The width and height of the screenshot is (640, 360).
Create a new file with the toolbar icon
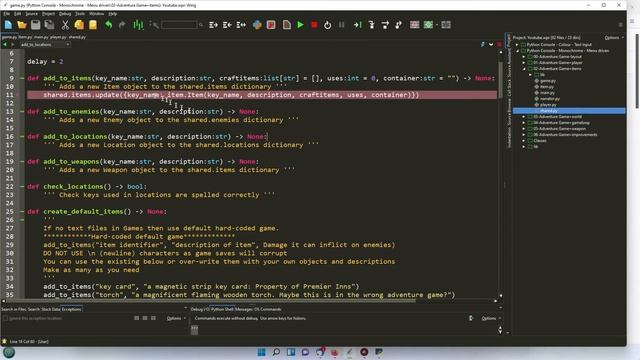pos(8,25)
